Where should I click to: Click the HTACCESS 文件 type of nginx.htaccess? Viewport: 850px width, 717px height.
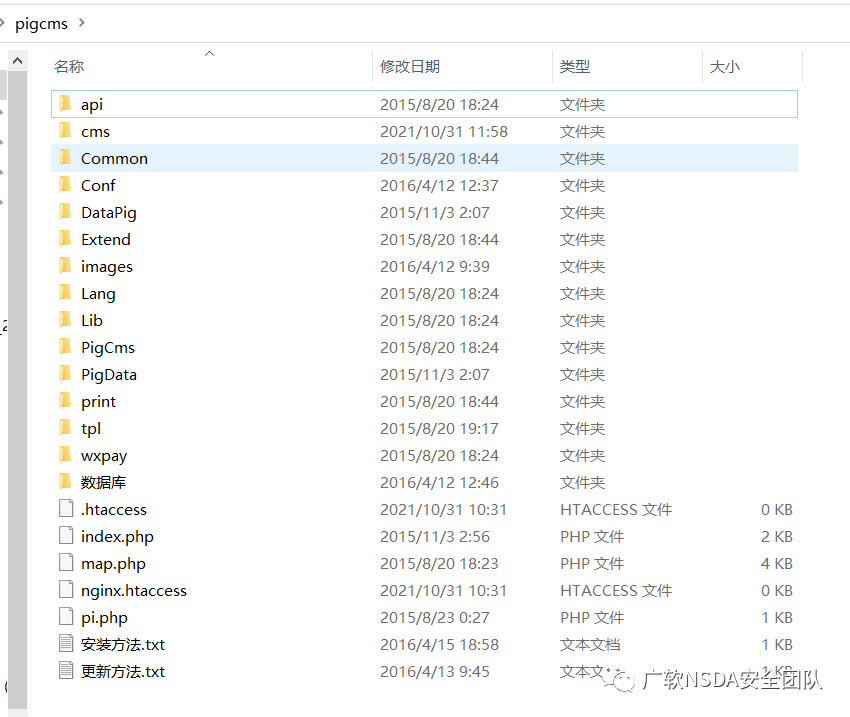[x=616, y=591]
